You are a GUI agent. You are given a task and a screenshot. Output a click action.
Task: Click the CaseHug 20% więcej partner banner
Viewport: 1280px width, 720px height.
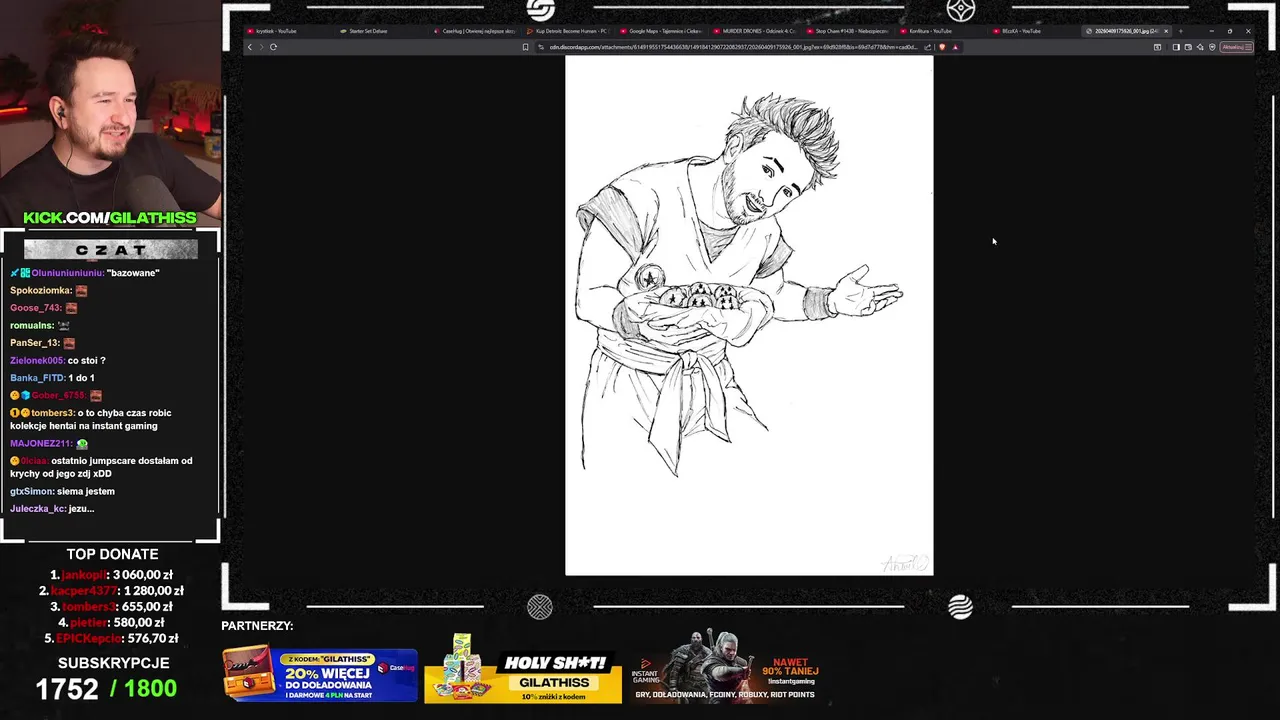click(x=320, y=675)
